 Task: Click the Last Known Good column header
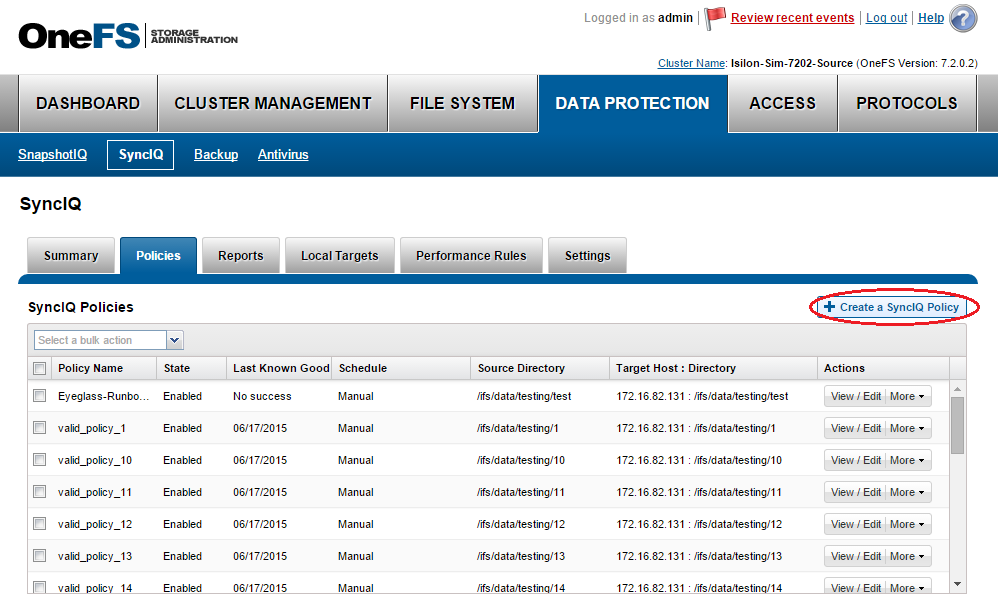[x=281, y=368]
